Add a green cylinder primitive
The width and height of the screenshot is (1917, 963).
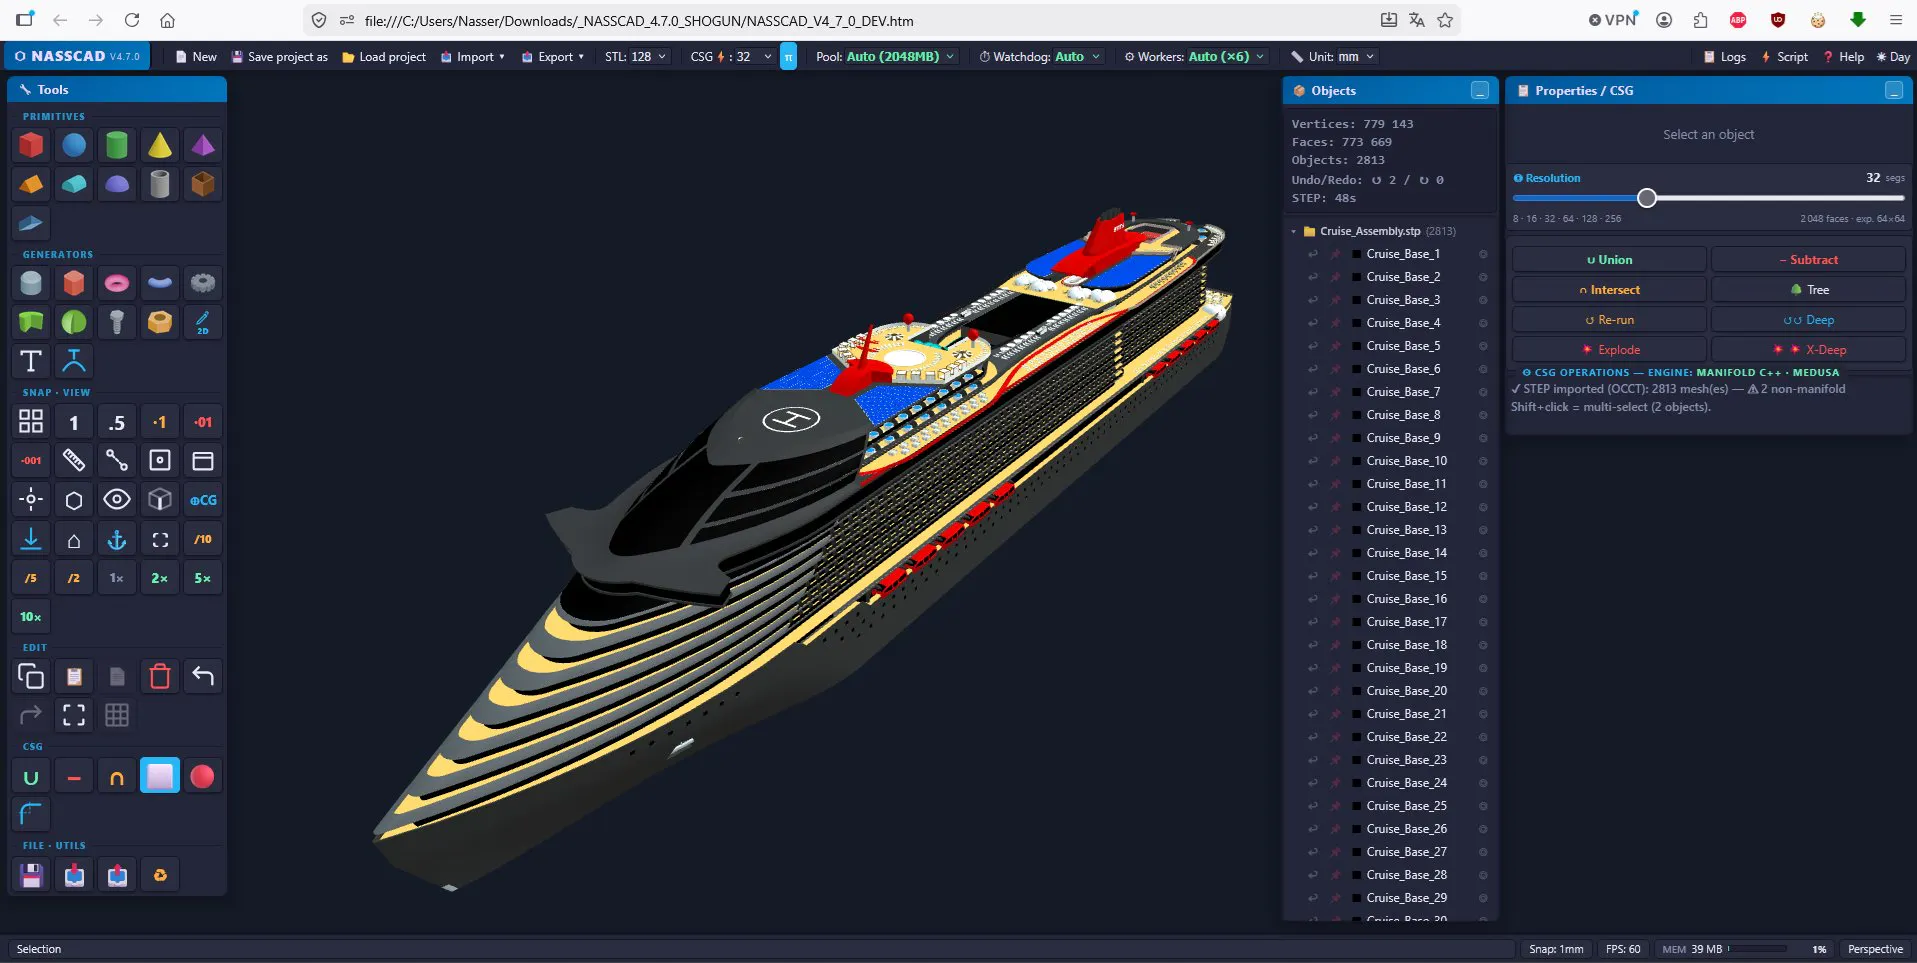click(117, 145)
